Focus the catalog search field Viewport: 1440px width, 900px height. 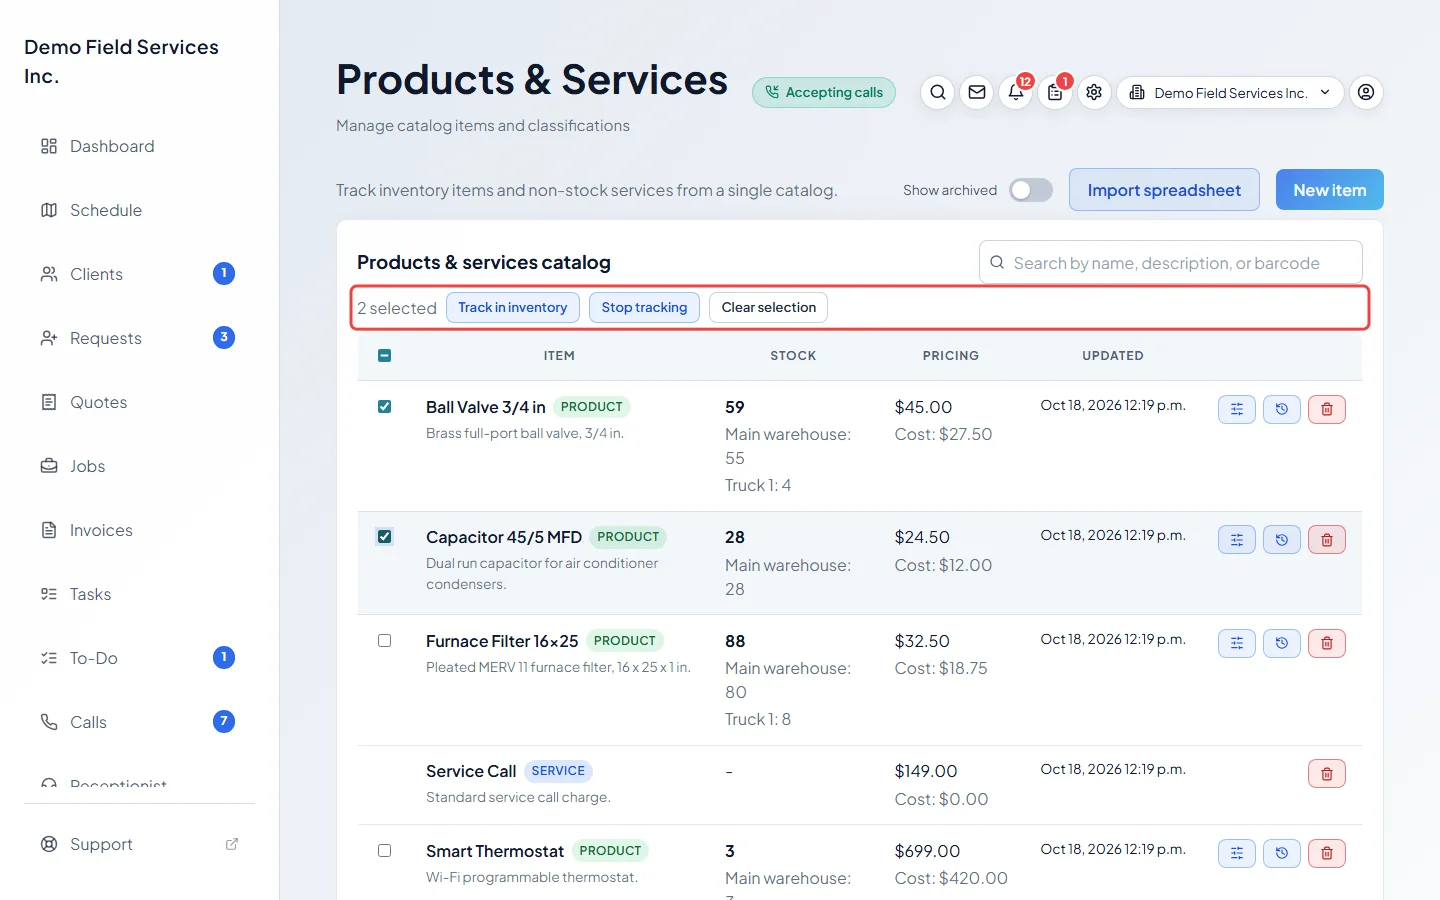click(1171, 263)
